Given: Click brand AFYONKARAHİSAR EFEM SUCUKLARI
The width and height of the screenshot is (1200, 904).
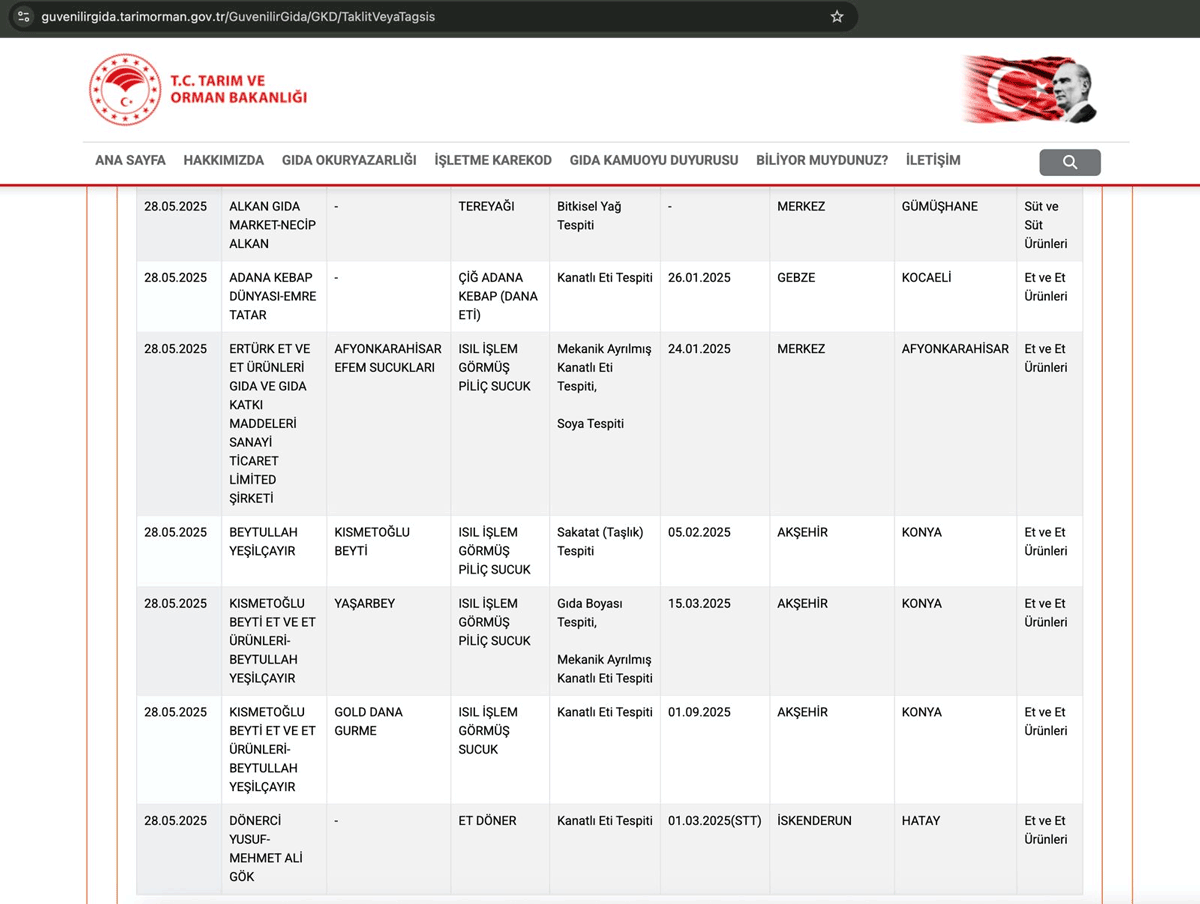Looking at the screenshot, I should click(388, 358).
